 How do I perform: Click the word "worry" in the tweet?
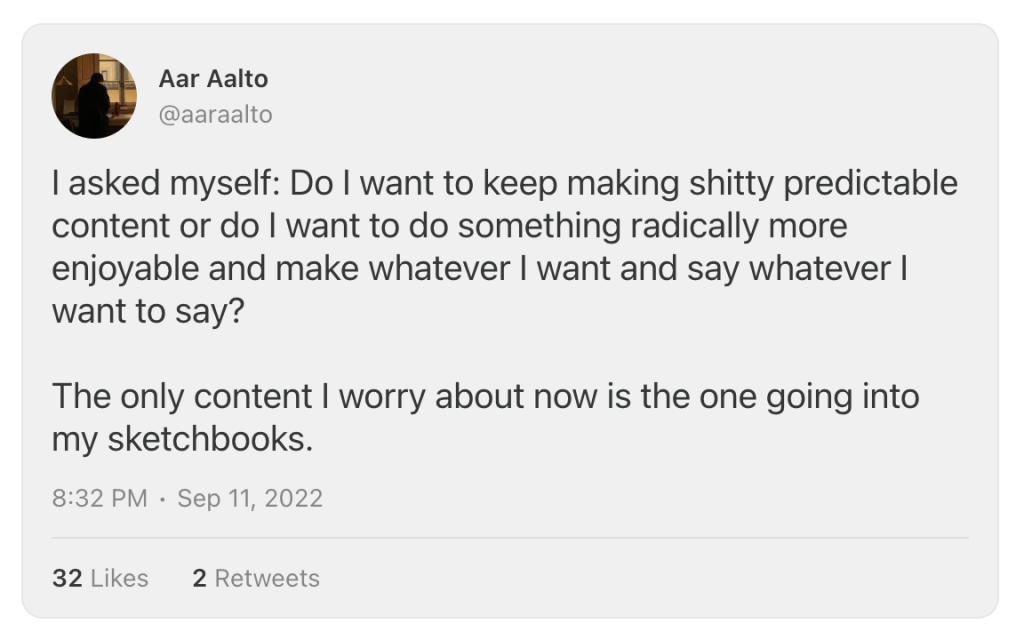tap(381, 396)
